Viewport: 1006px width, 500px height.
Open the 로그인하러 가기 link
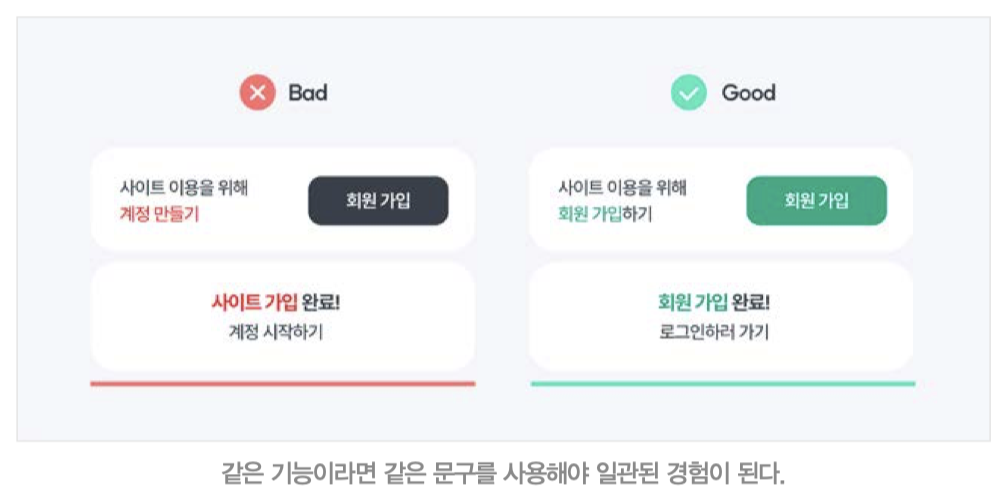[714, 332]
